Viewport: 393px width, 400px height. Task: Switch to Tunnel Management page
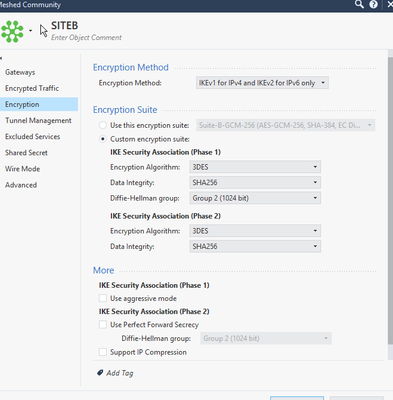click(38, 121)
